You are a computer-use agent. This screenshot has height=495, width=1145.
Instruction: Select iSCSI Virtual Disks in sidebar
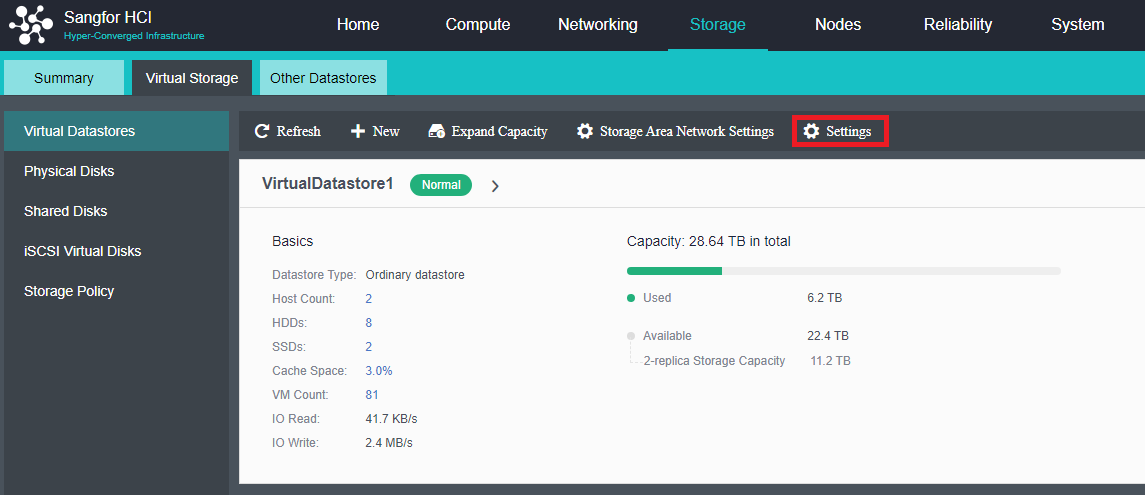(x=83, y=251)
